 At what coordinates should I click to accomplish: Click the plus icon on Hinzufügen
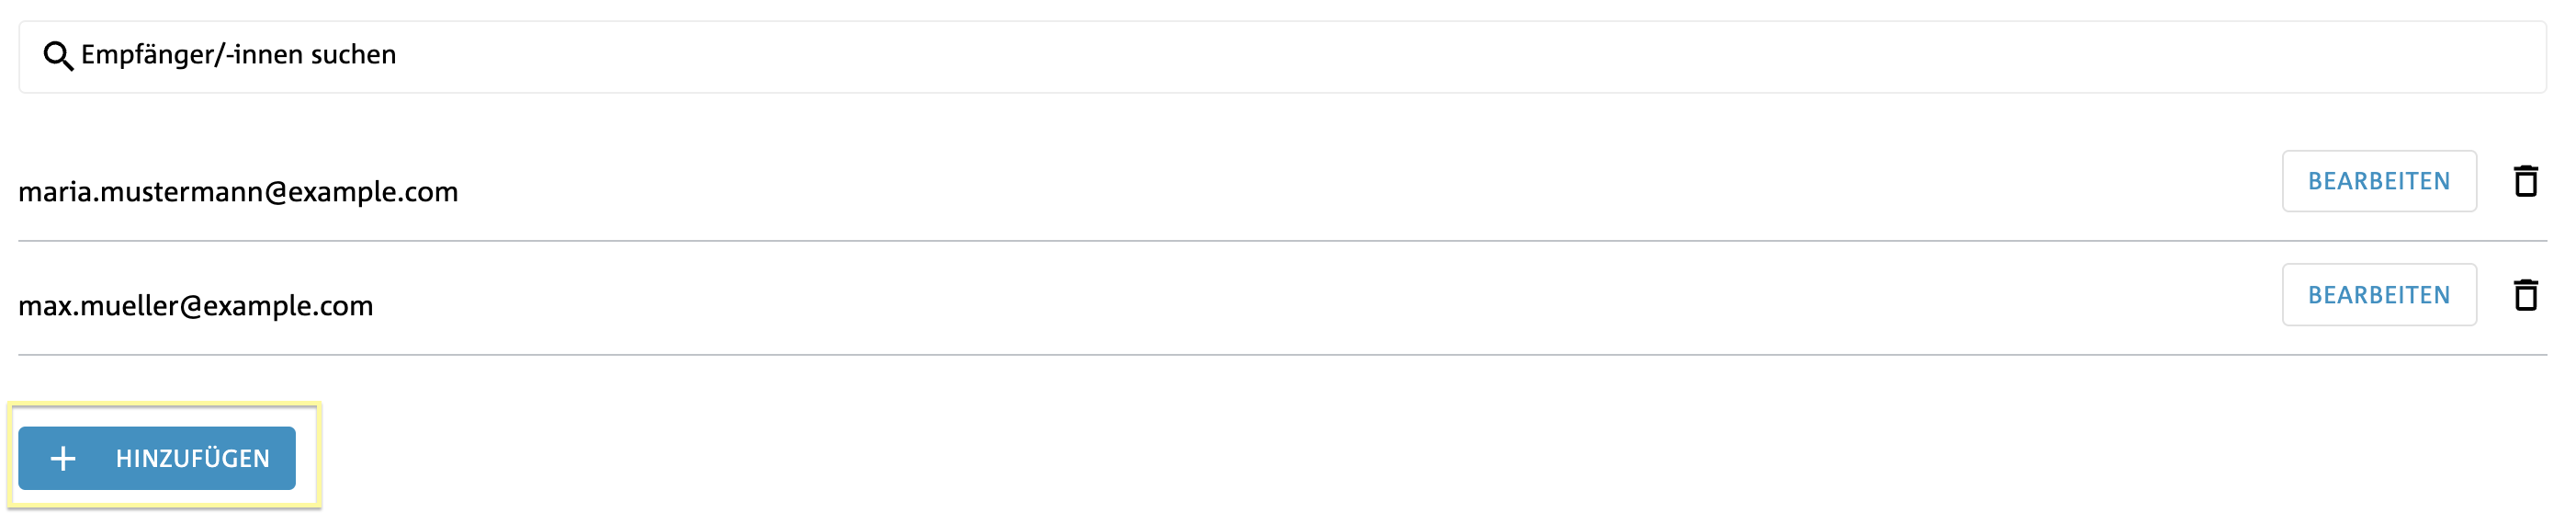pos(63,458)
